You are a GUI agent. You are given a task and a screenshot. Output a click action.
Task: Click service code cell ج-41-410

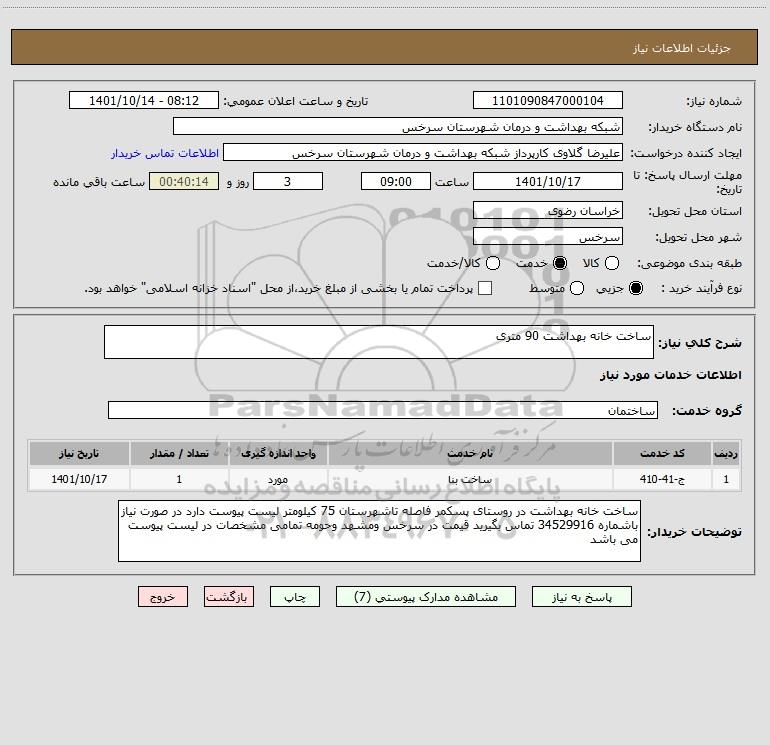[662, 479]
